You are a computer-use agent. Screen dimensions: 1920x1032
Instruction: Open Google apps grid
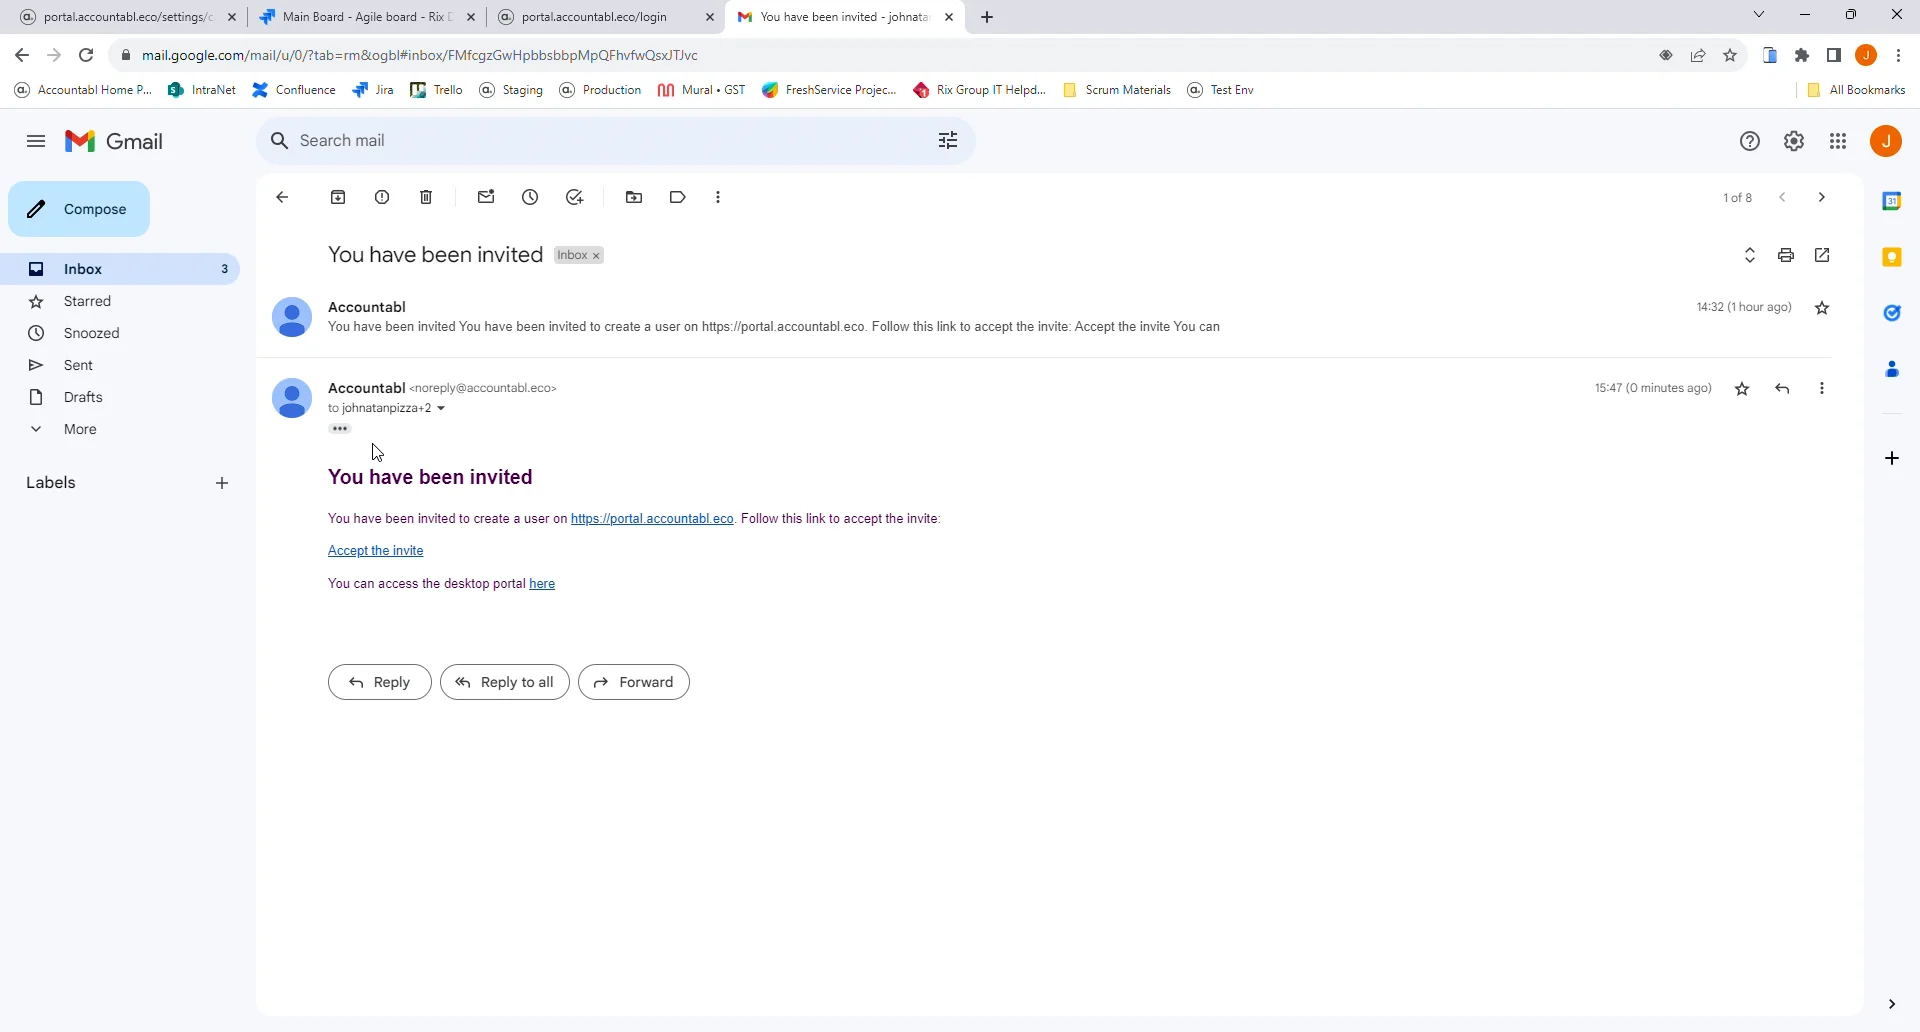[1838, 142]
